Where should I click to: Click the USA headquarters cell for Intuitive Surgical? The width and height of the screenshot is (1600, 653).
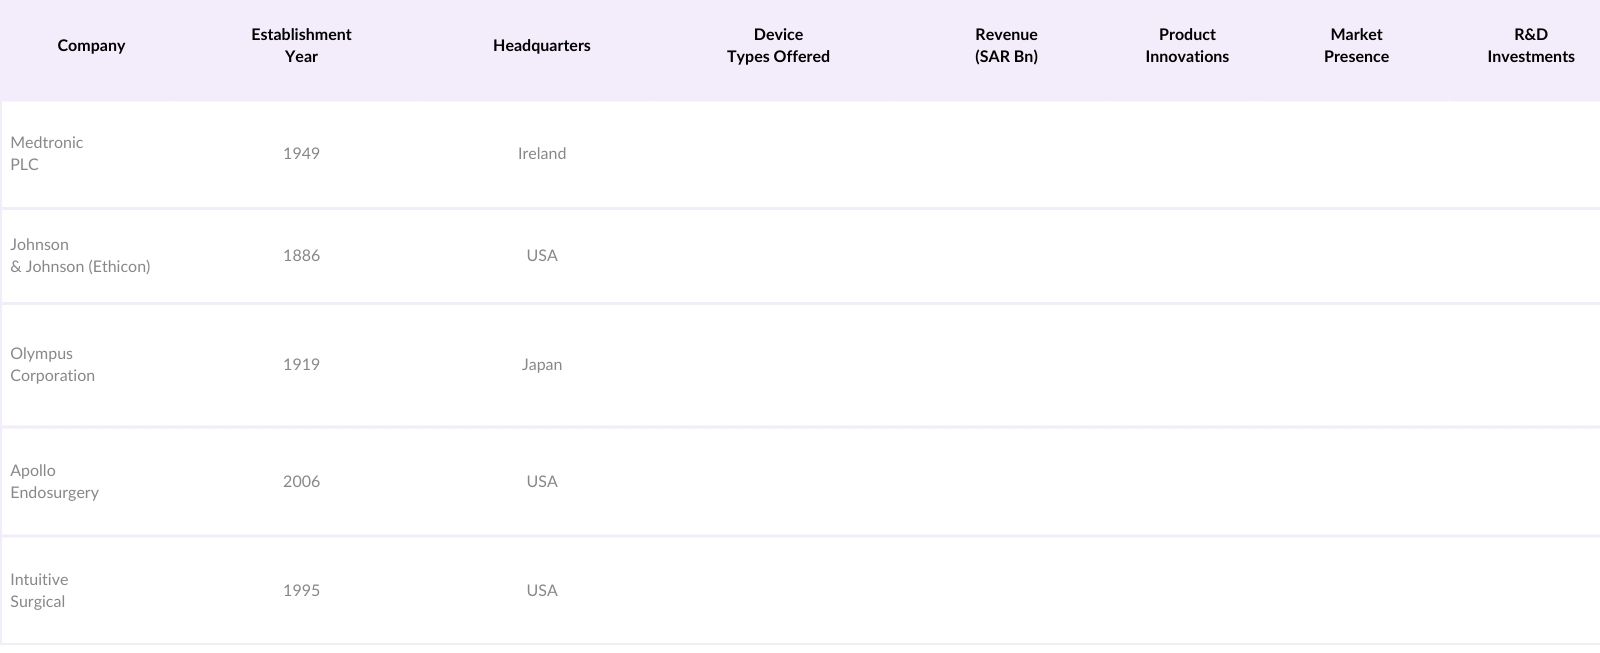pyautogui.click(x=541, y=591)
